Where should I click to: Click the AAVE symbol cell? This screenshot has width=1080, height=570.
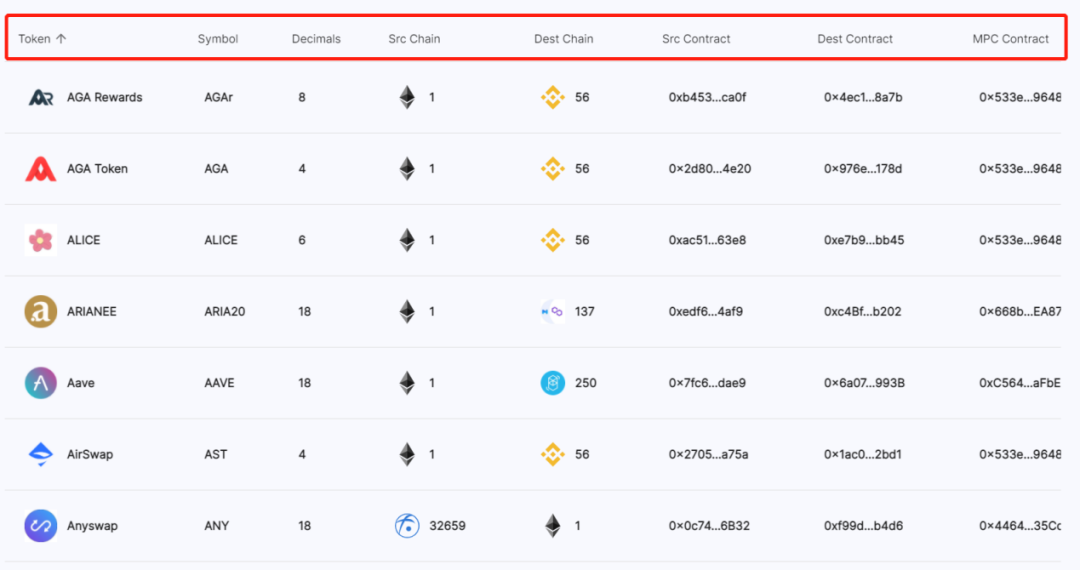[x=219, y=383]
